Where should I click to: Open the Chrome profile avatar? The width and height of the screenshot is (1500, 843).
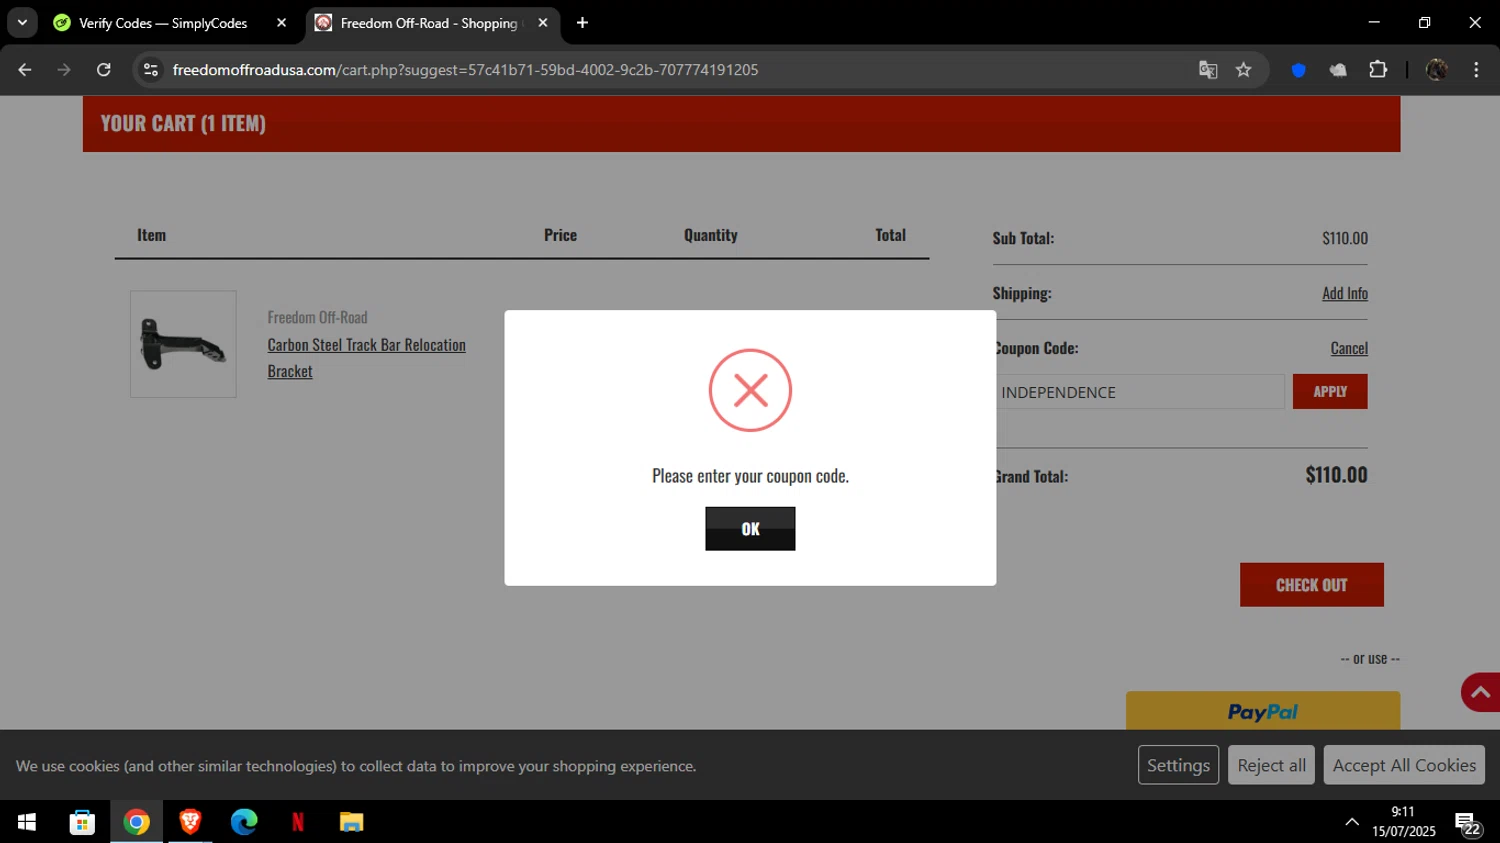pos(1436,70)
